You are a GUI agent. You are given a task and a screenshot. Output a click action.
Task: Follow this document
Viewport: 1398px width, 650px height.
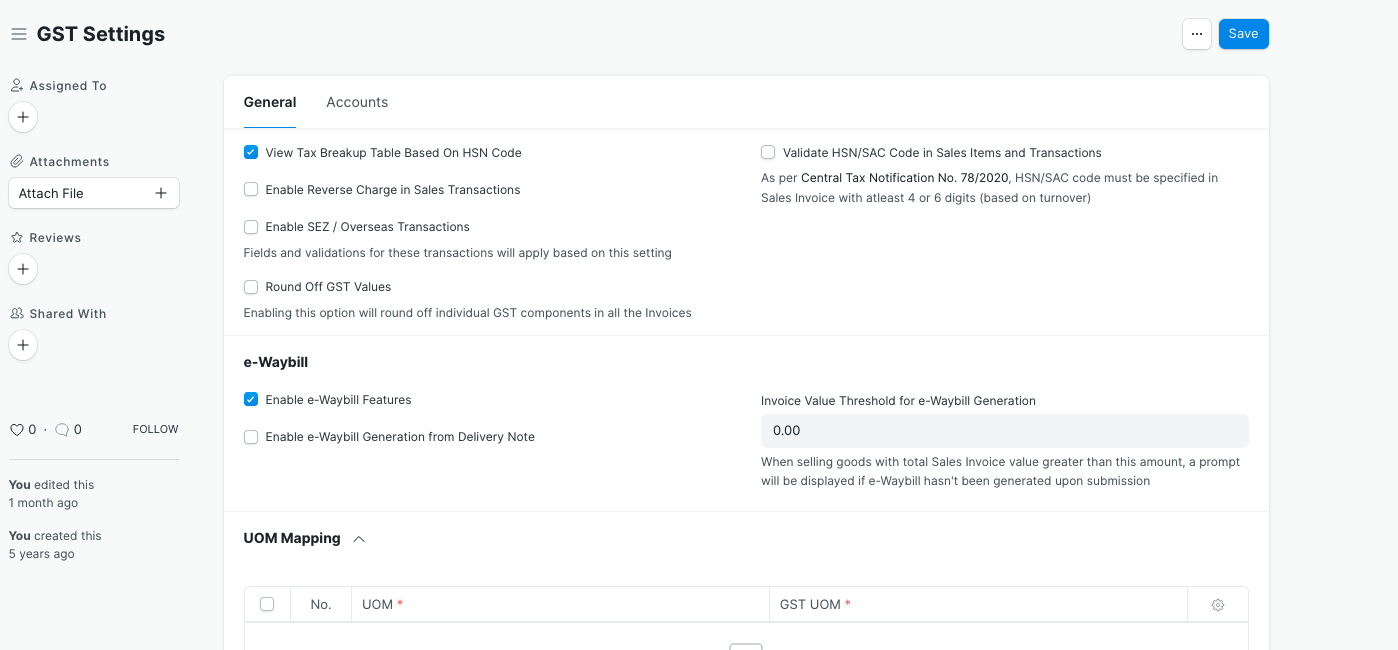coord(155,429)
